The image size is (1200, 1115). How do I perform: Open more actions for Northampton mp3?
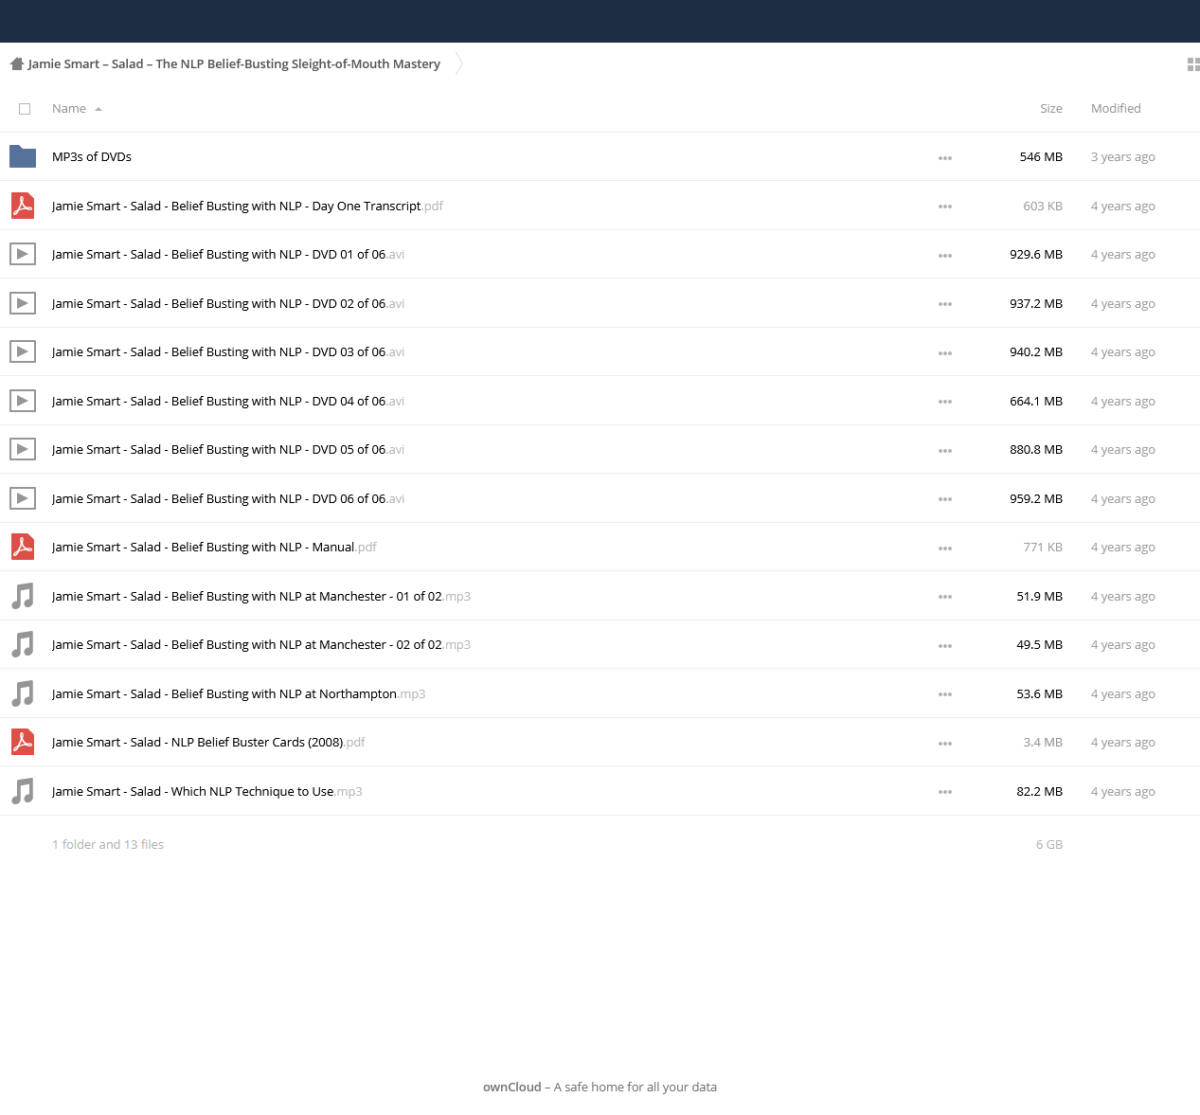[x=945, y=694]
